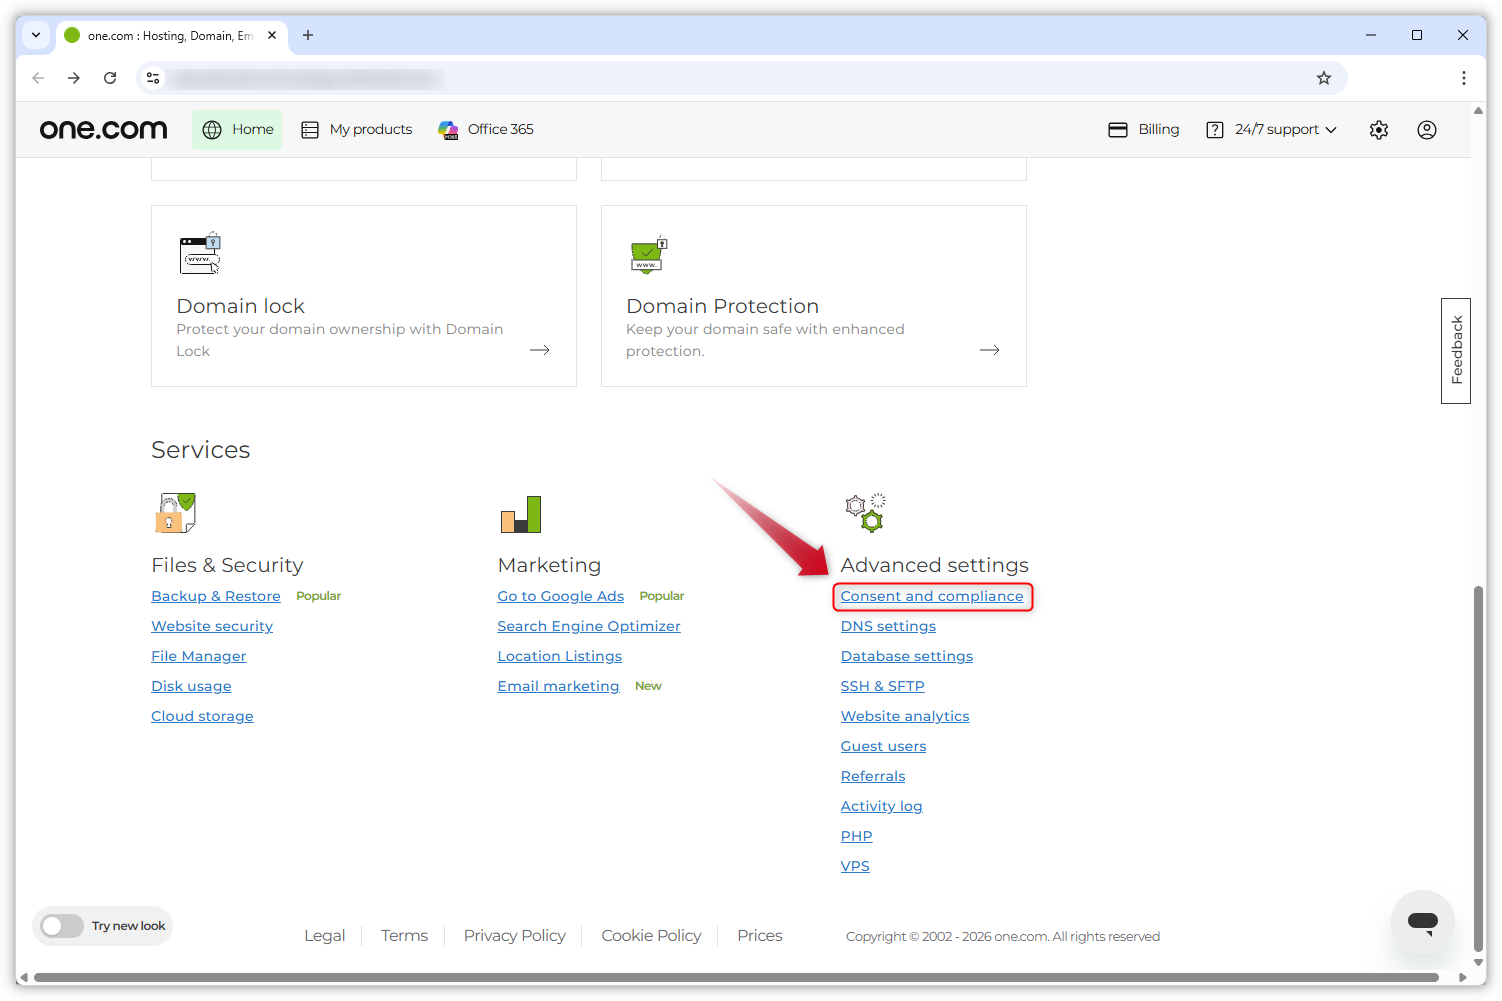Image resolution: width=1502 pixels, height=1001 pixels.
Task: Open the chat bubble in bottom corner
Action: pos(1422,922)
